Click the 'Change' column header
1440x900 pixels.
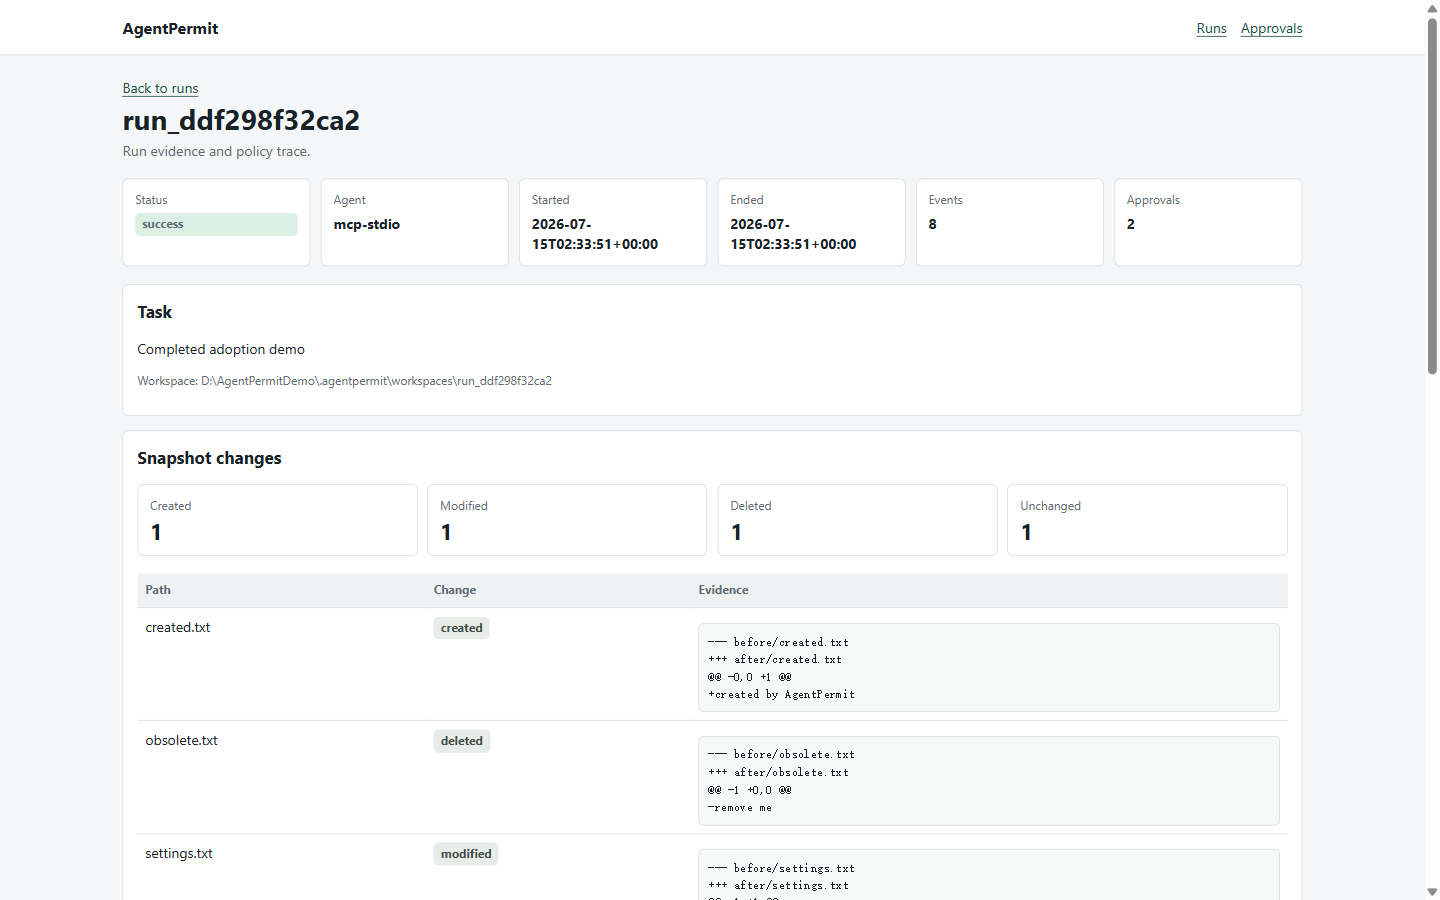[455, 590]
